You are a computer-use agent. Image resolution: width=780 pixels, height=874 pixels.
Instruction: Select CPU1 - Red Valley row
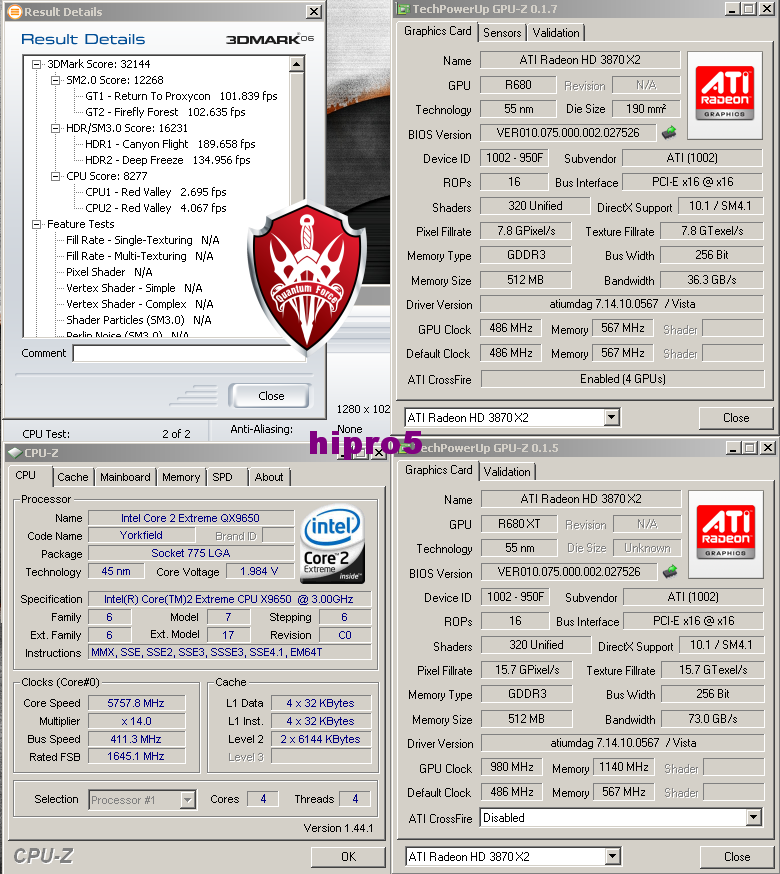(x=156, y=192)
